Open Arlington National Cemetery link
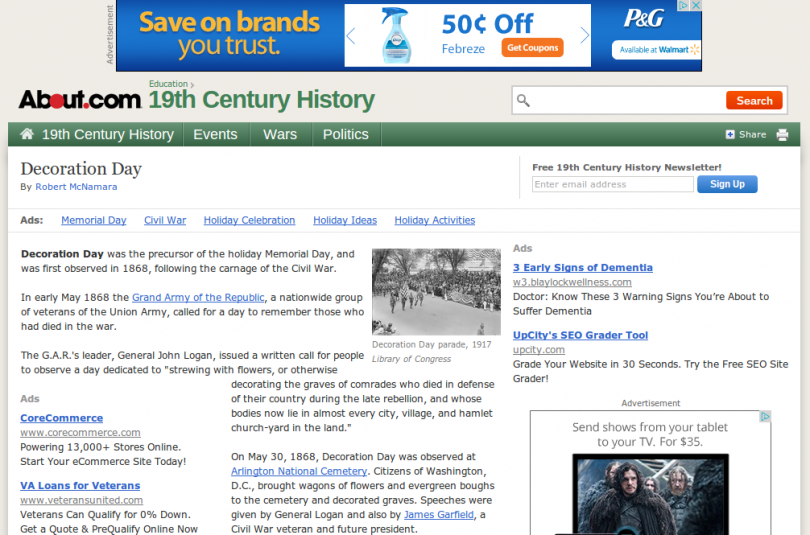 299,471
